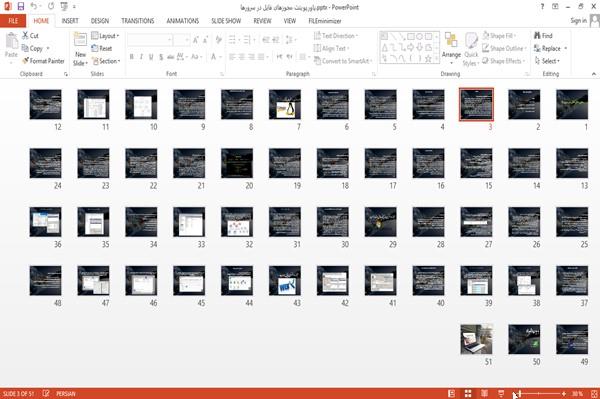Click the Undo arrow in title bar
Viewport: 600px width, 399px height.
coord(34,7)
